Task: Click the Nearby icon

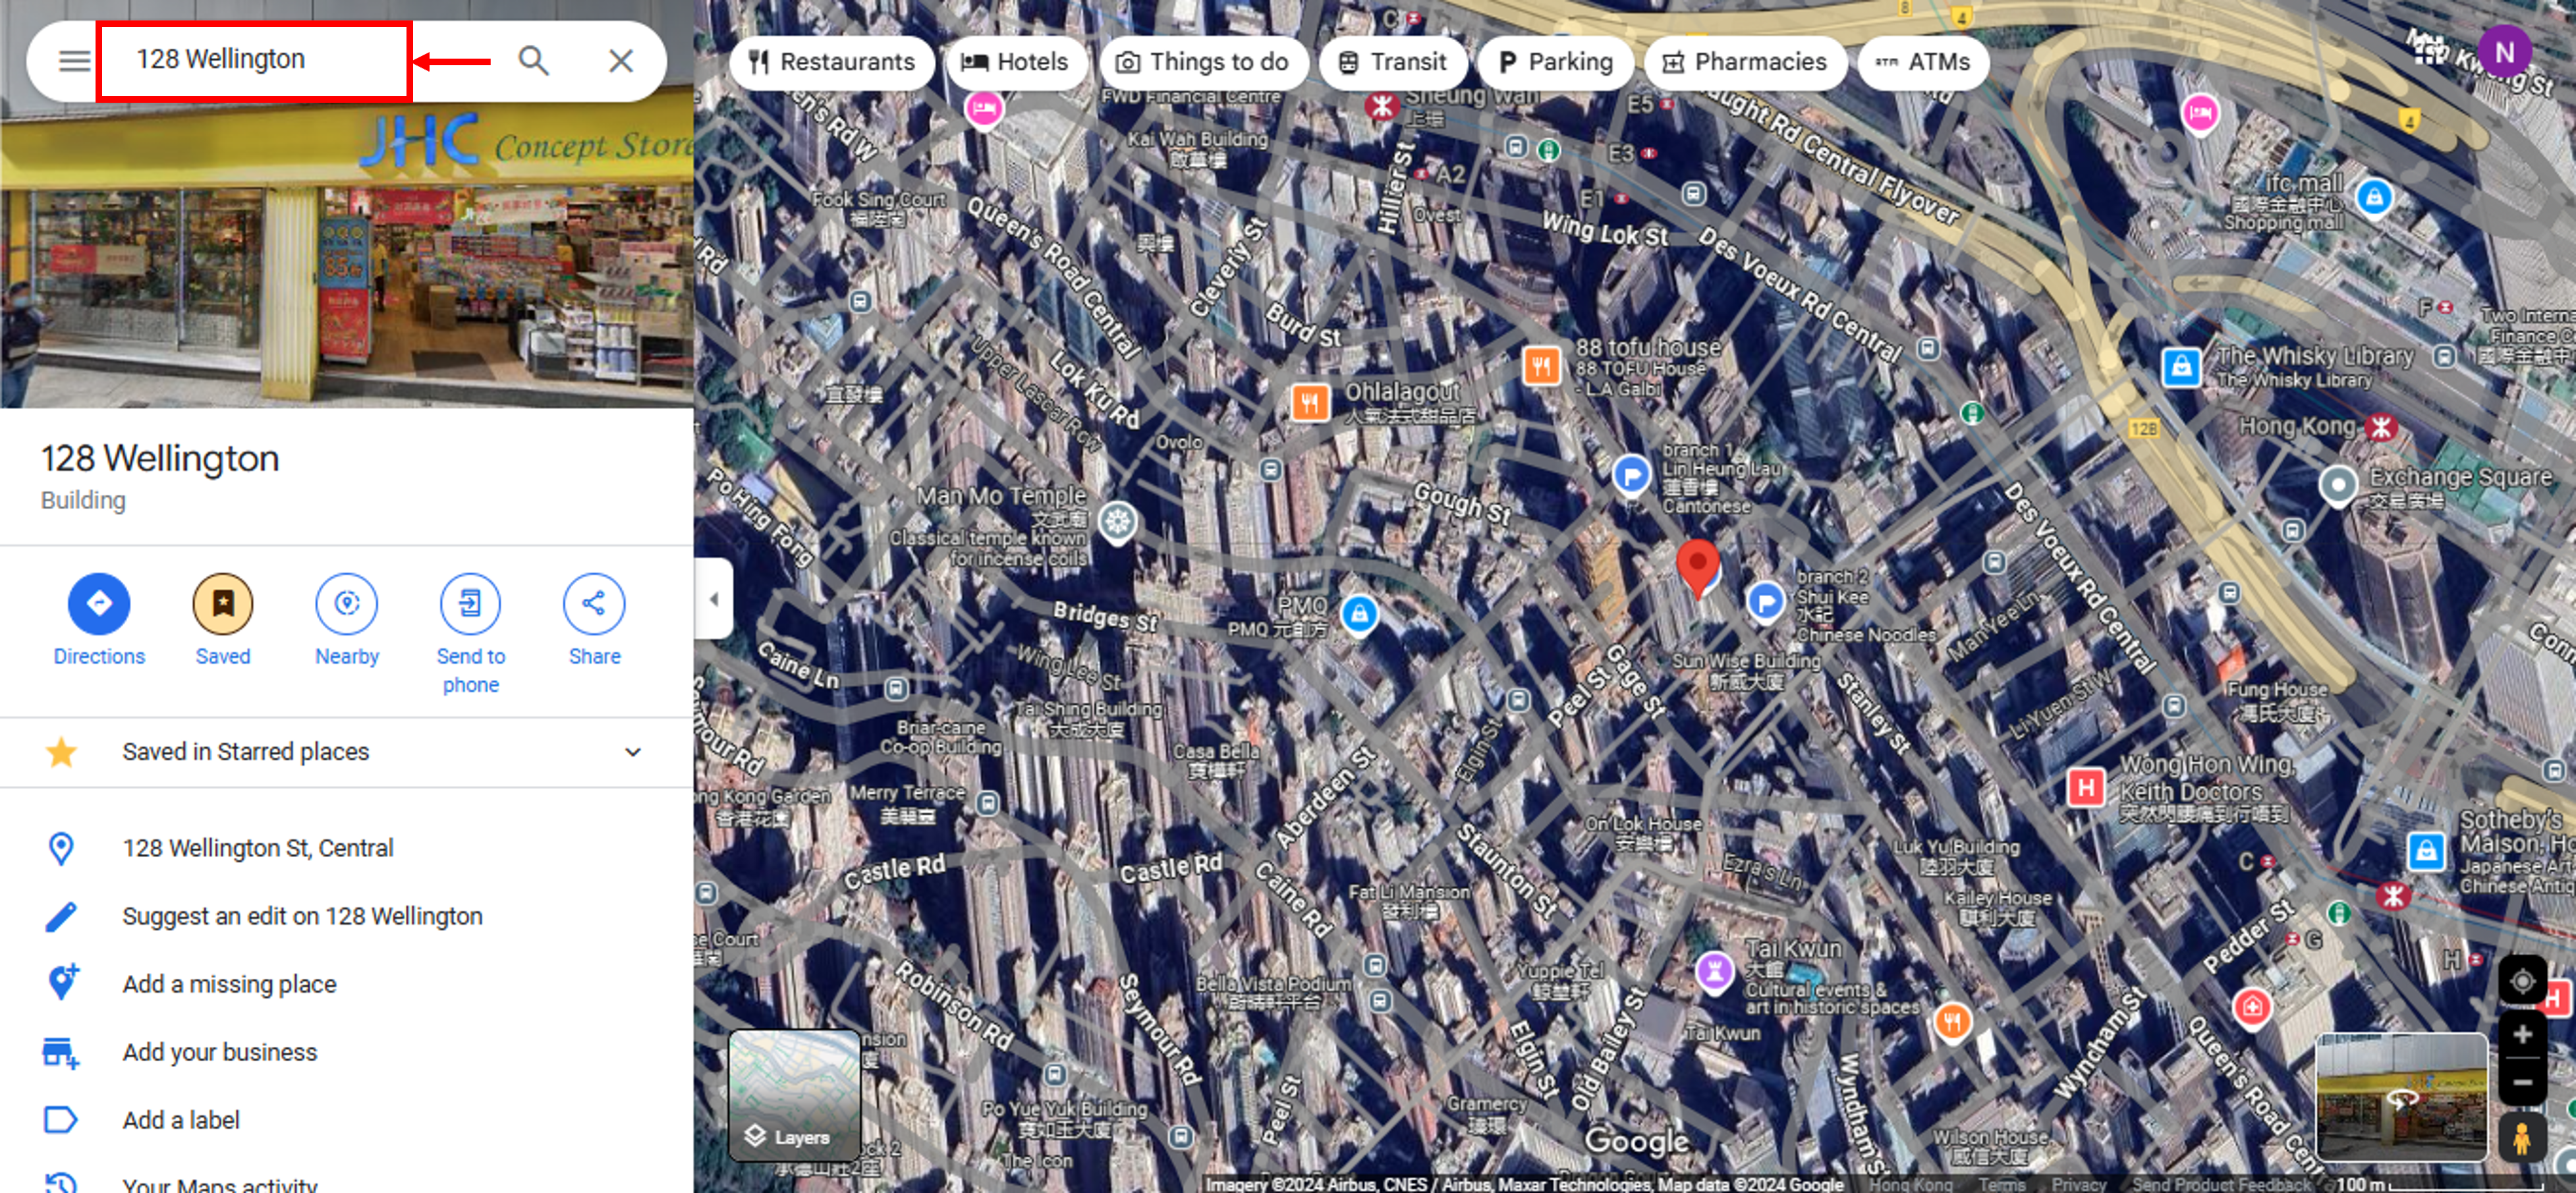Action: [x=346, y=603]
